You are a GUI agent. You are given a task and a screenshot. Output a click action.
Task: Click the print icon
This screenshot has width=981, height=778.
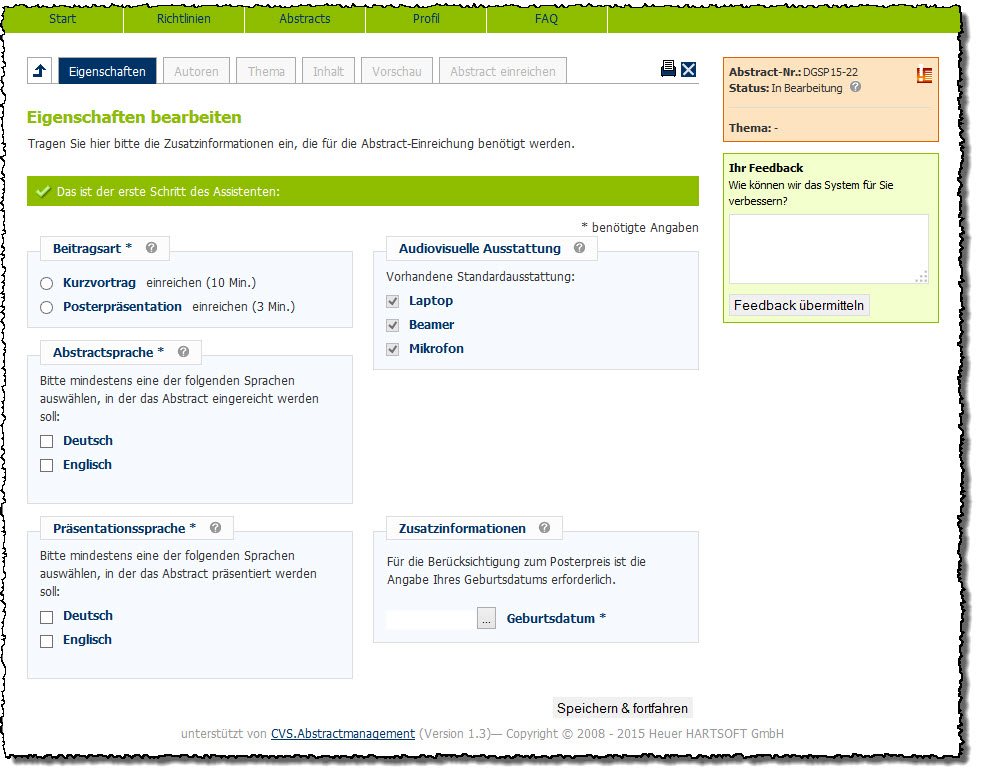coord(668,69)
